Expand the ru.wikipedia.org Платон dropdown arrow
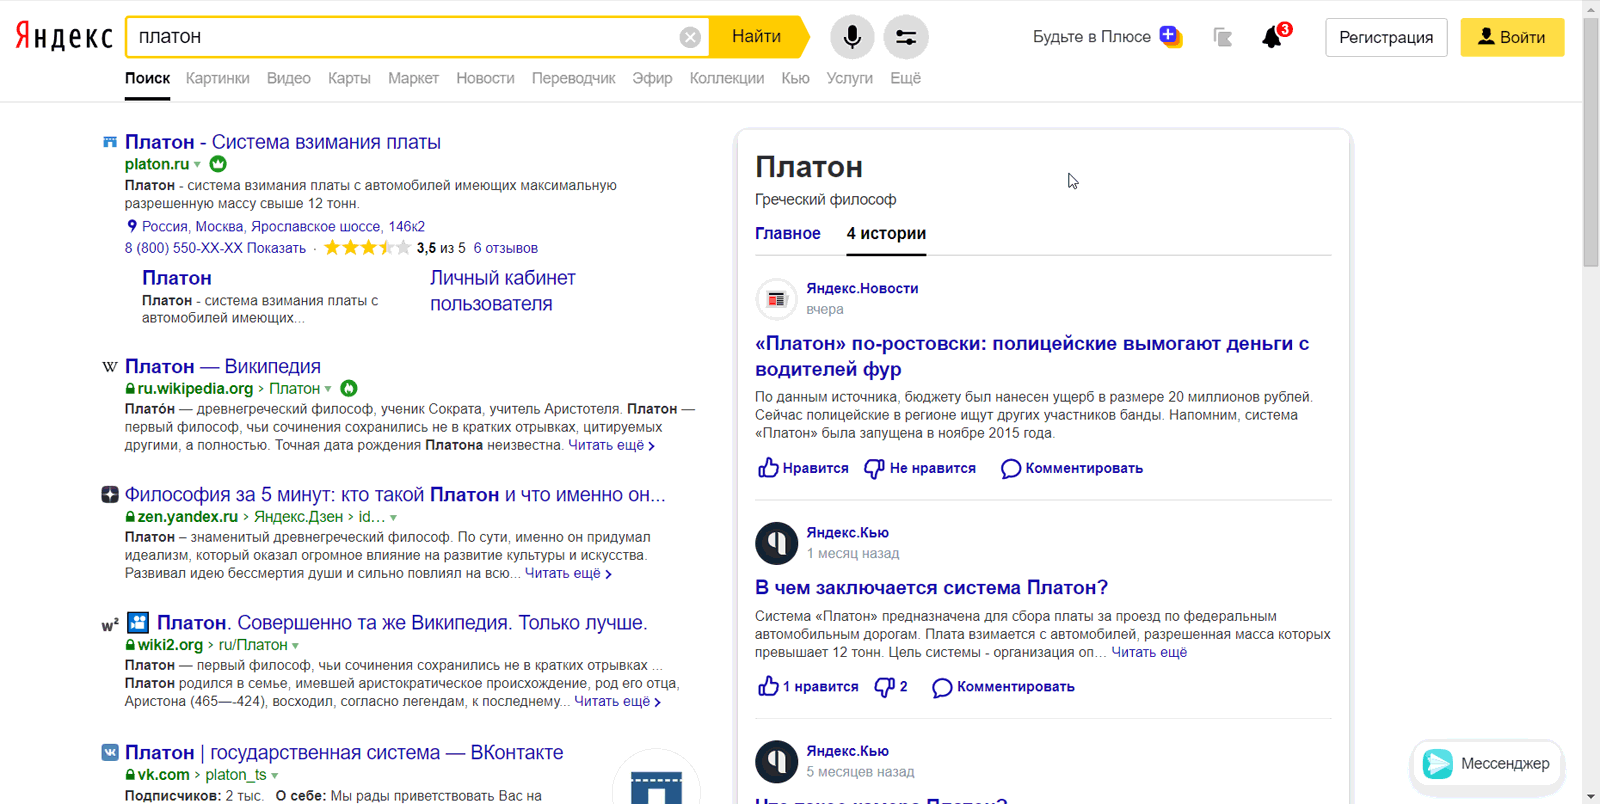Viewport: 1600px width, 804px height. pos(328,389)
